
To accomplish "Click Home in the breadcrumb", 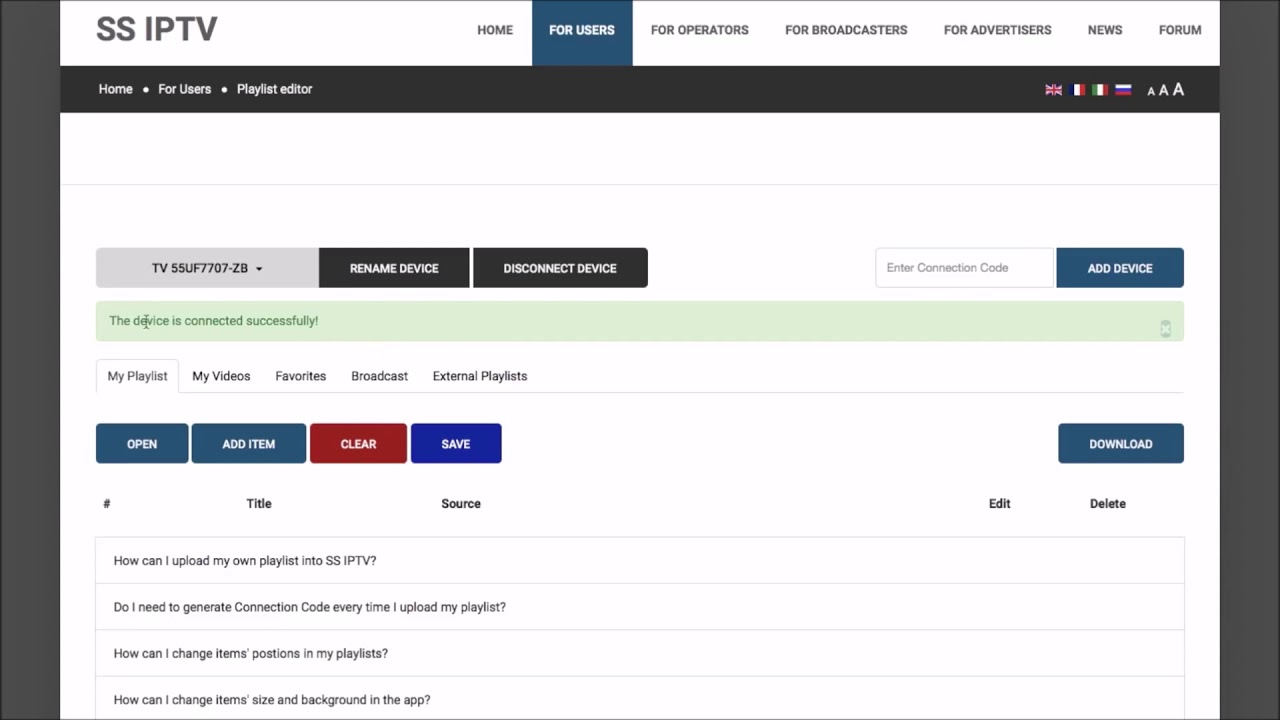I will 116,89.
